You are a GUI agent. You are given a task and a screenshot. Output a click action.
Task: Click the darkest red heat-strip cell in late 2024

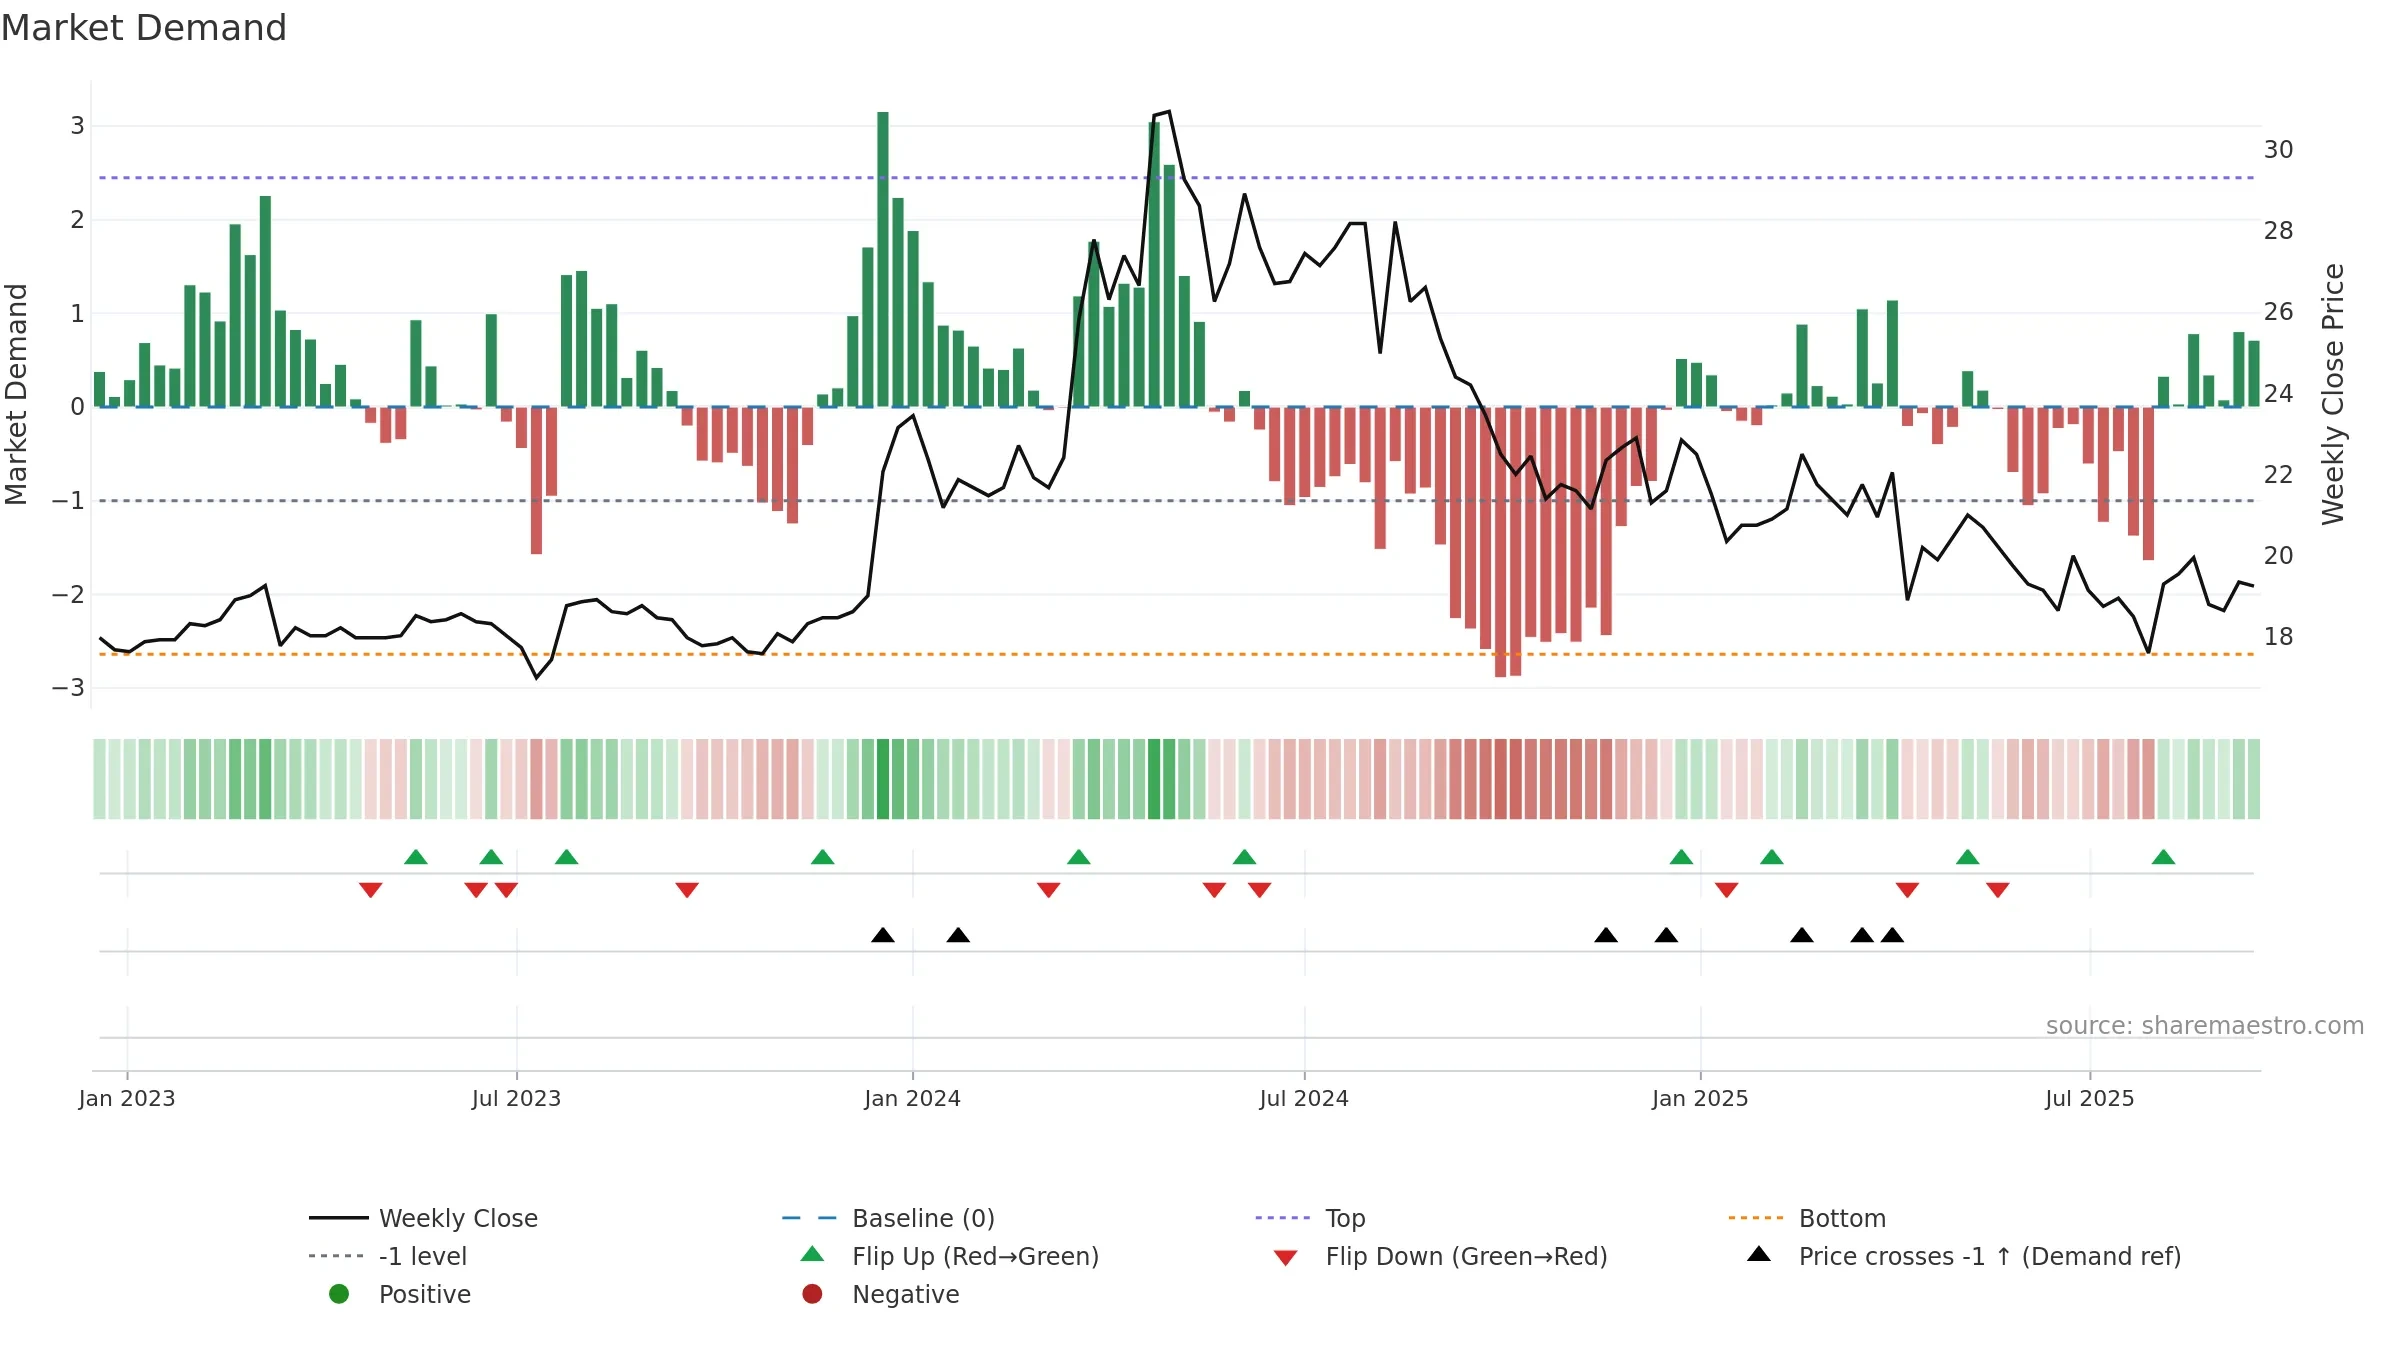(1500, 779)
